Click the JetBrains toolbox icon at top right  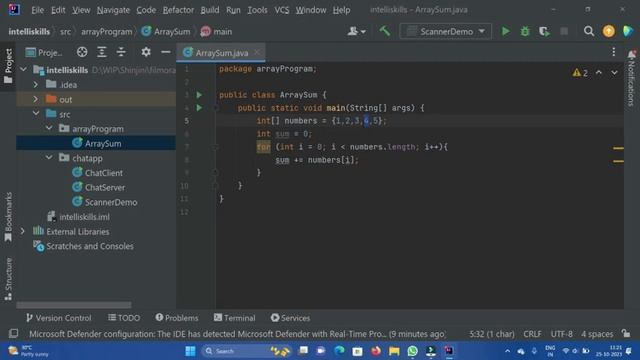tap(629, 31)
